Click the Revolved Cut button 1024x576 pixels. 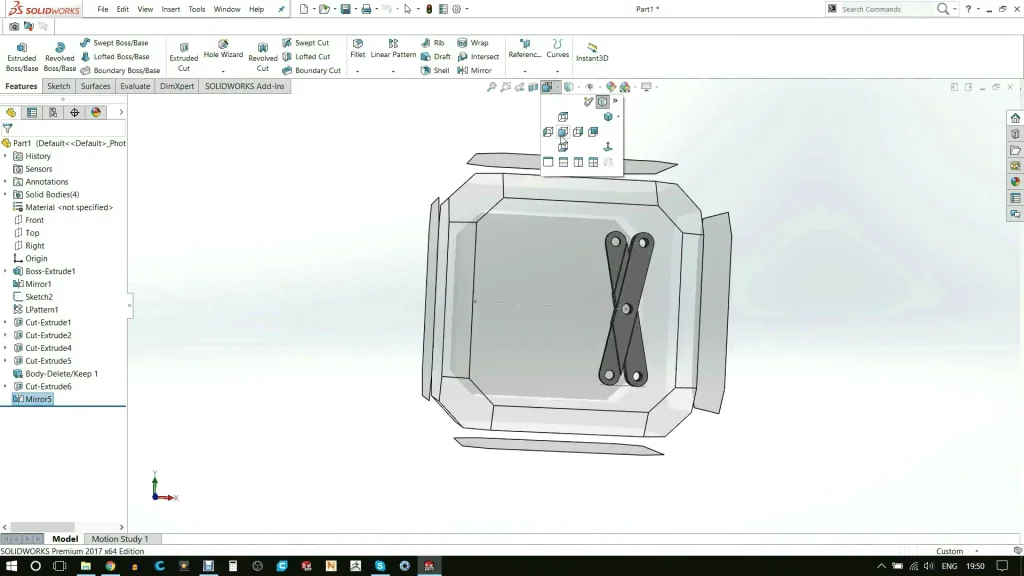[x=263, y=57]
